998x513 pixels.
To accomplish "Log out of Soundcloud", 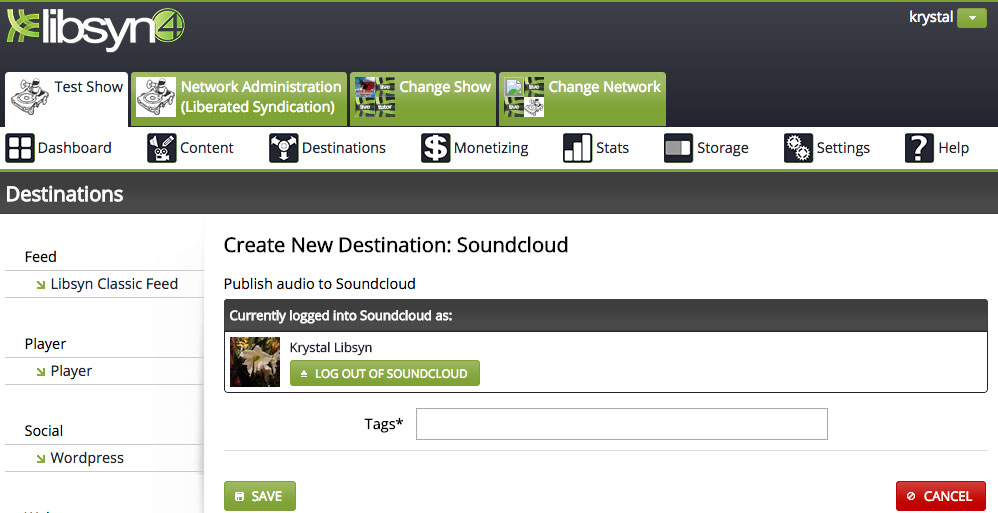I will tap(384, 374).
